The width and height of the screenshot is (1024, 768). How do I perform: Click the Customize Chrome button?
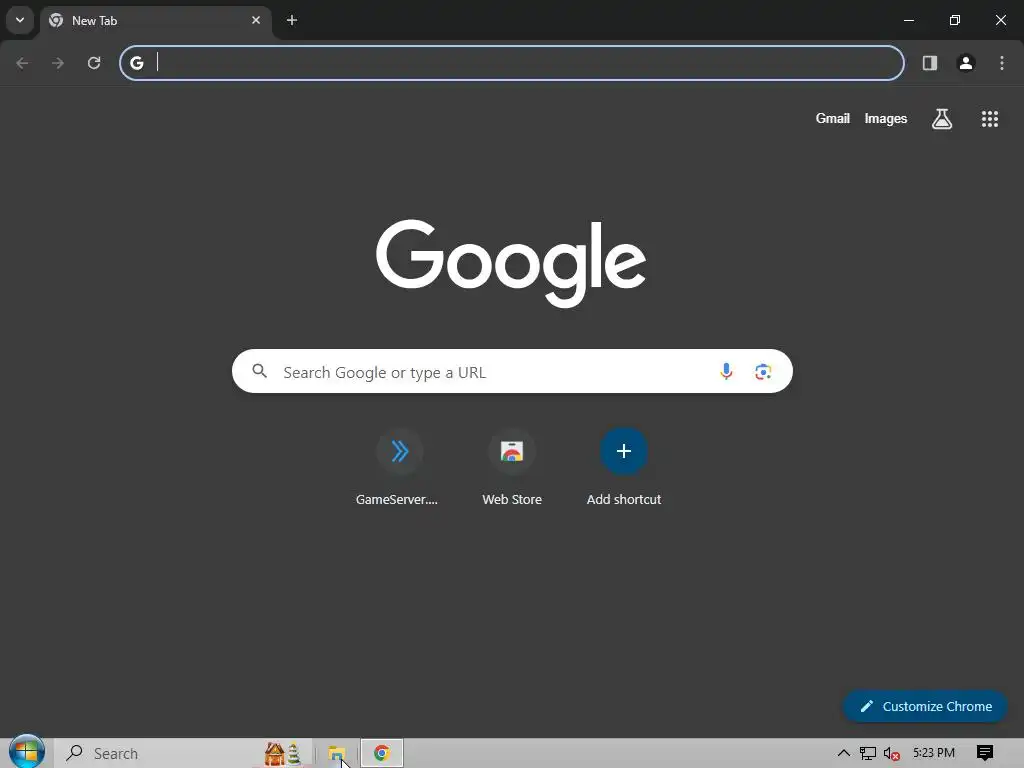point(925,706)
